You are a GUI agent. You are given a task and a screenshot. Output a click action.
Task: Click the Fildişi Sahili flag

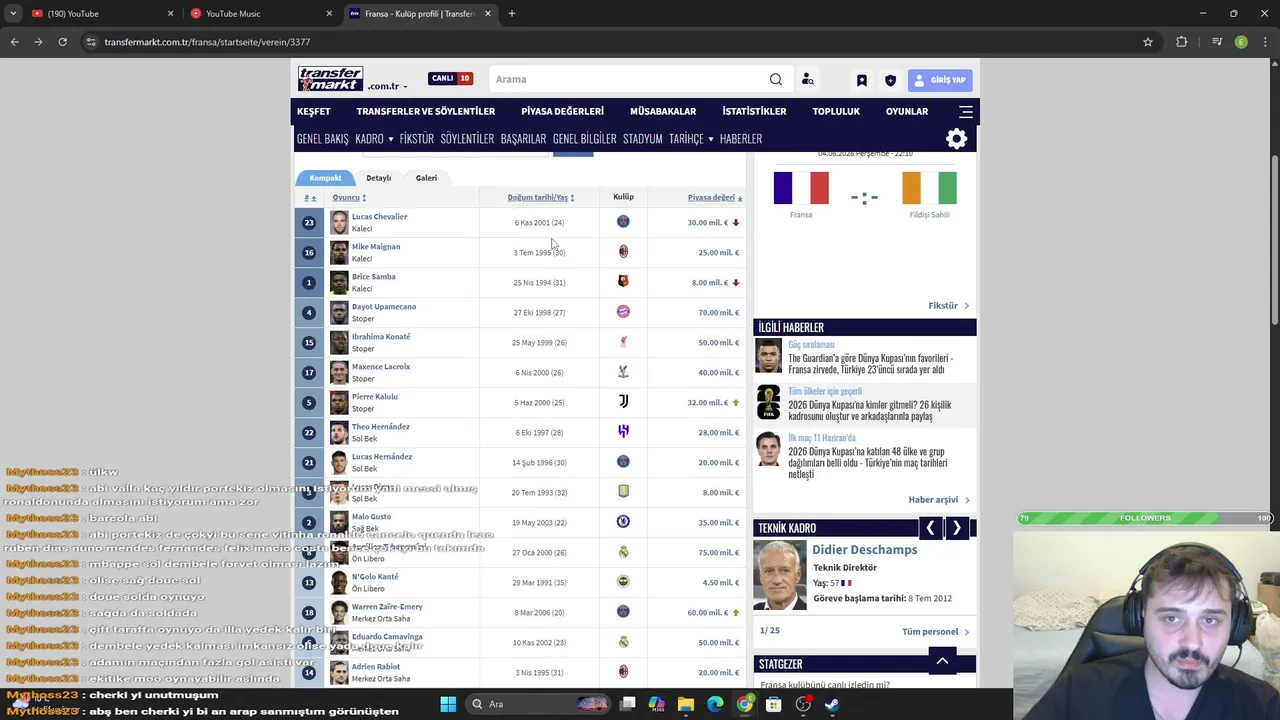click(x=929, y=188)
